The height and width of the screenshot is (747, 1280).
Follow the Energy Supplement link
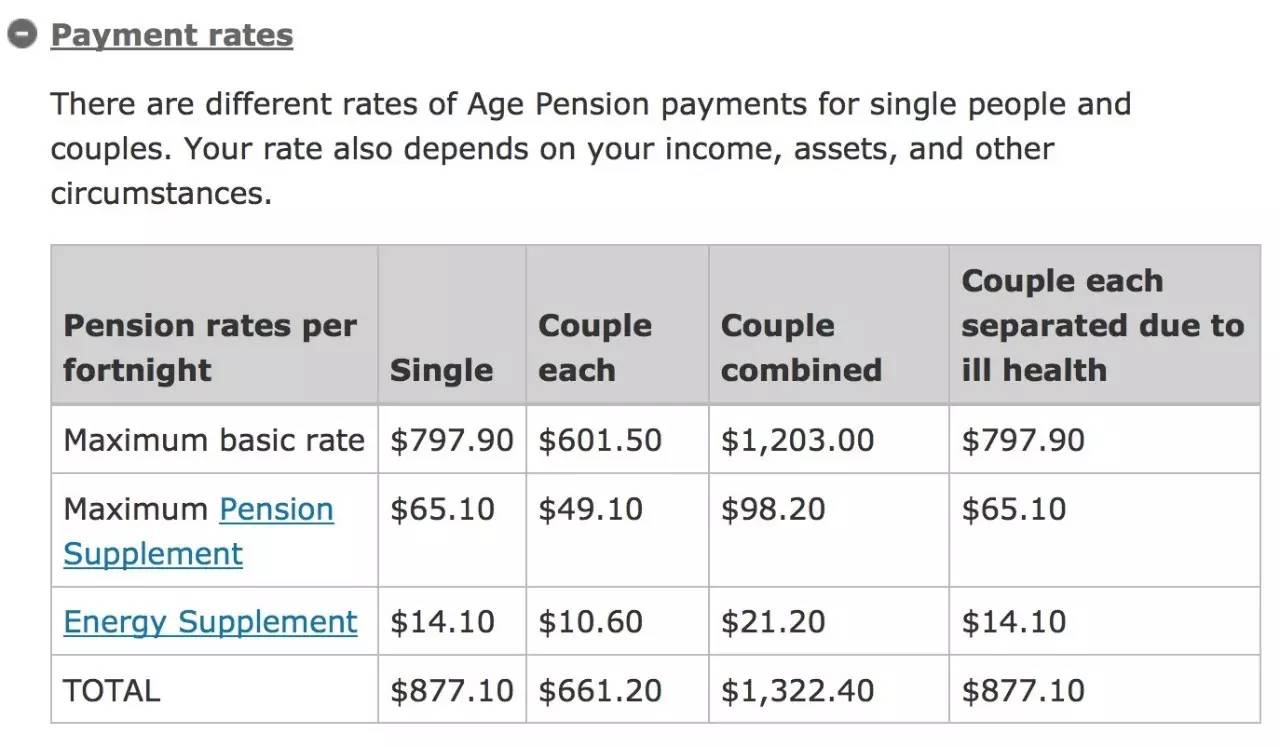click(210, 622)
